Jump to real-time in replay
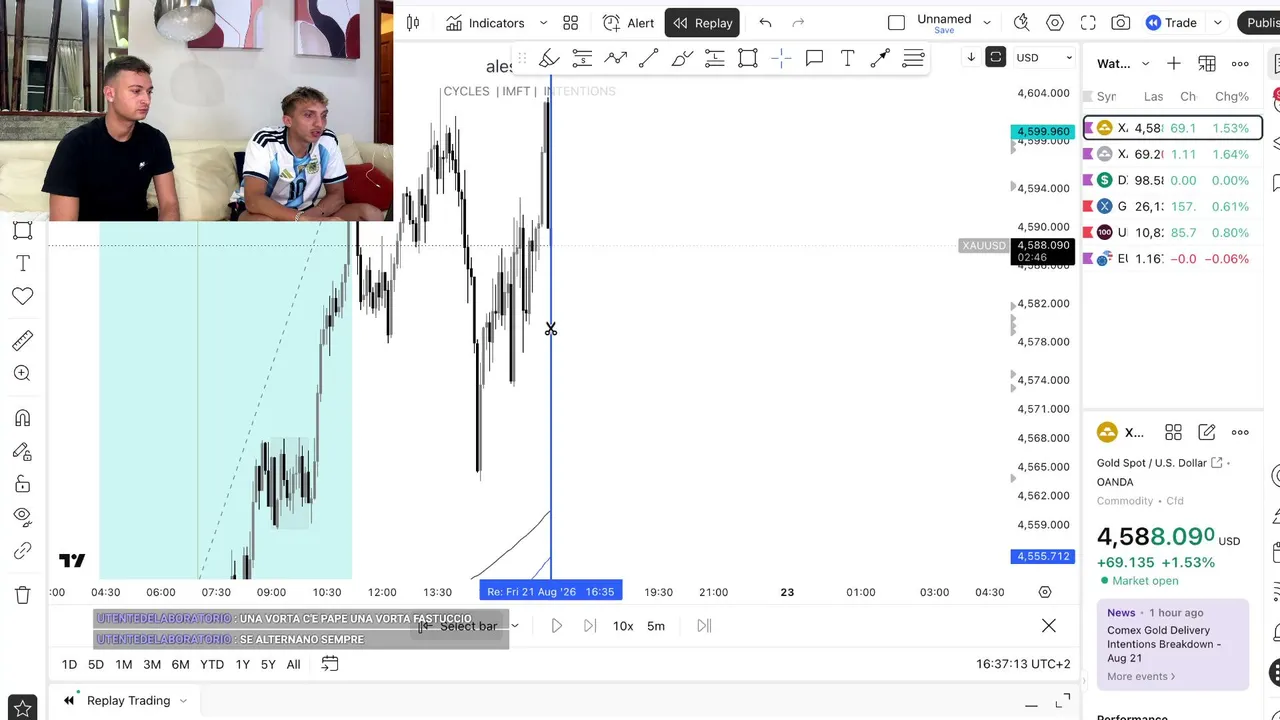Image resolution: width=1280 pixels, height=720 pixels. point(704,626)
